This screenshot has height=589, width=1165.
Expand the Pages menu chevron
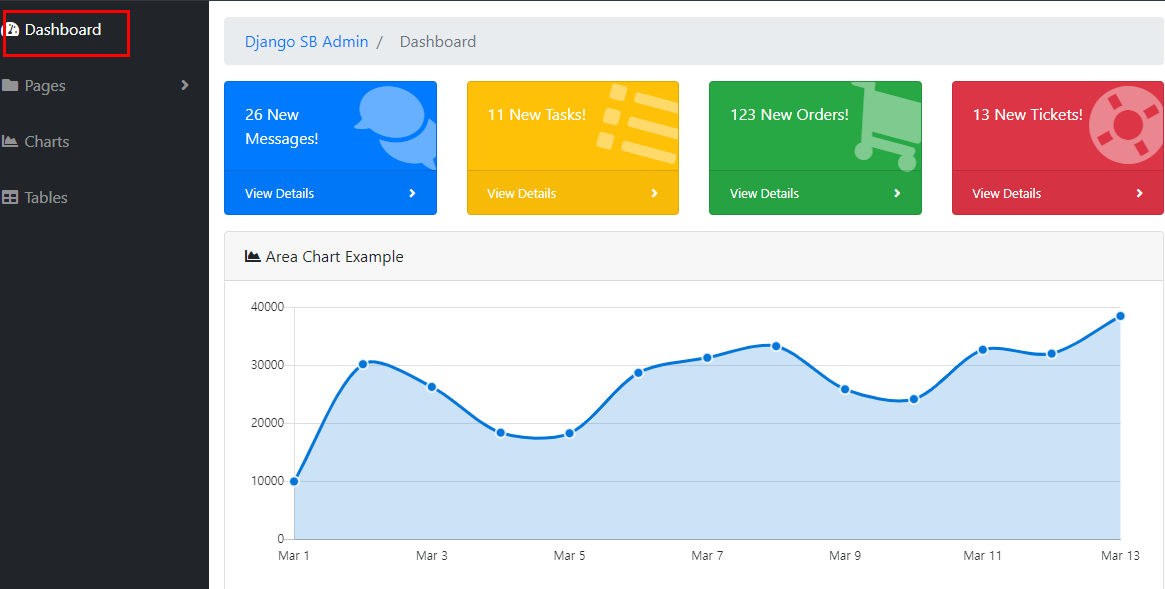tap(185, 85)
